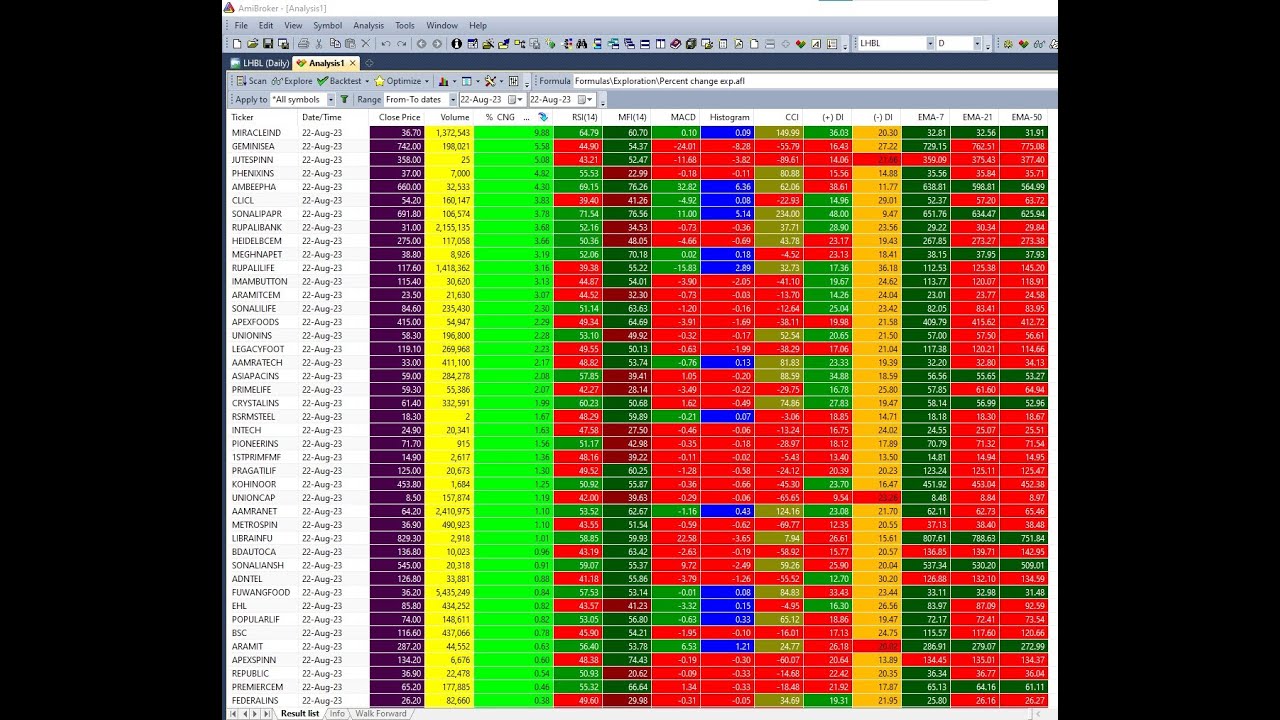Click the Copy toolbar icon
1280x720 pixels.
(335, 43)
